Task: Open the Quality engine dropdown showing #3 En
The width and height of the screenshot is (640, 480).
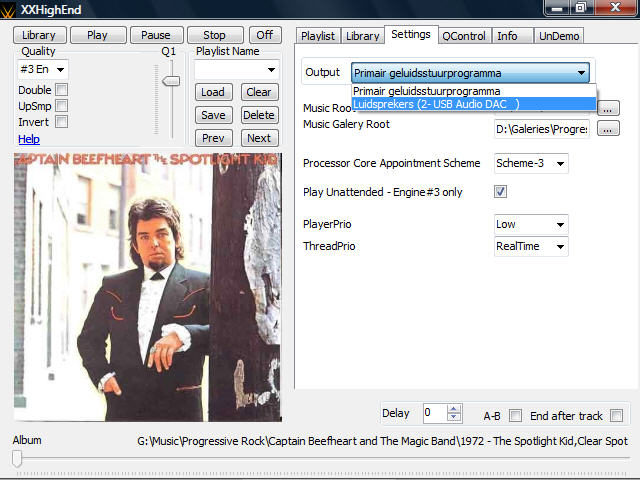Action: click(42, 69)
